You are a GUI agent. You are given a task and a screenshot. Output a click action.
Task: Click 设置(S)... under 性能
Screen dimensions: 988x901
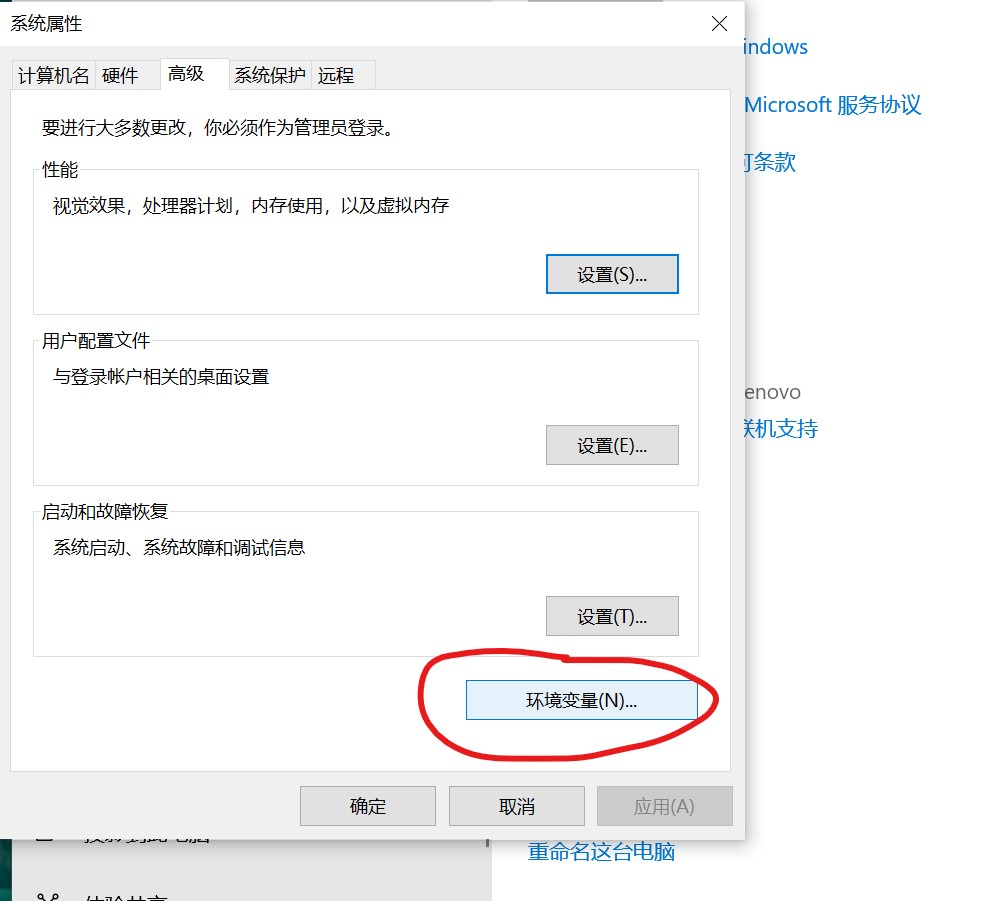click(x=612, y=274)
